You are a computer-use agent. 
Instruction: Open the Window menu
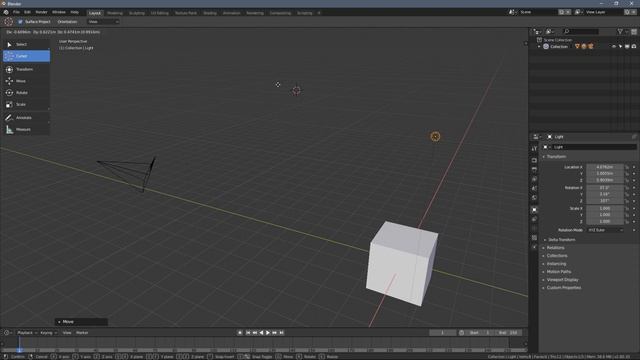[59, 12]
